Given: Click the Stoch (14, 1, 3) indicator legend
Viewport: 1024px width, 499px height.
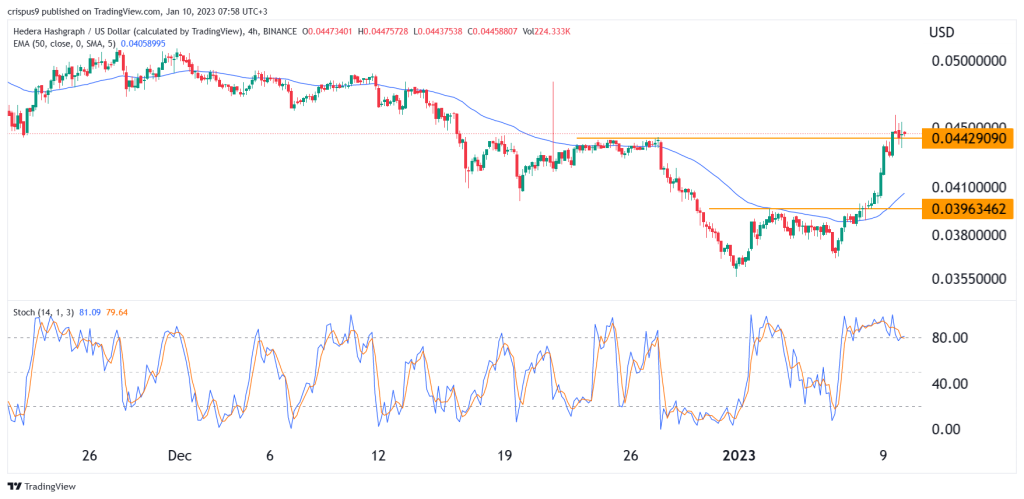Looking at the screenshot, I should pos(42,312).
